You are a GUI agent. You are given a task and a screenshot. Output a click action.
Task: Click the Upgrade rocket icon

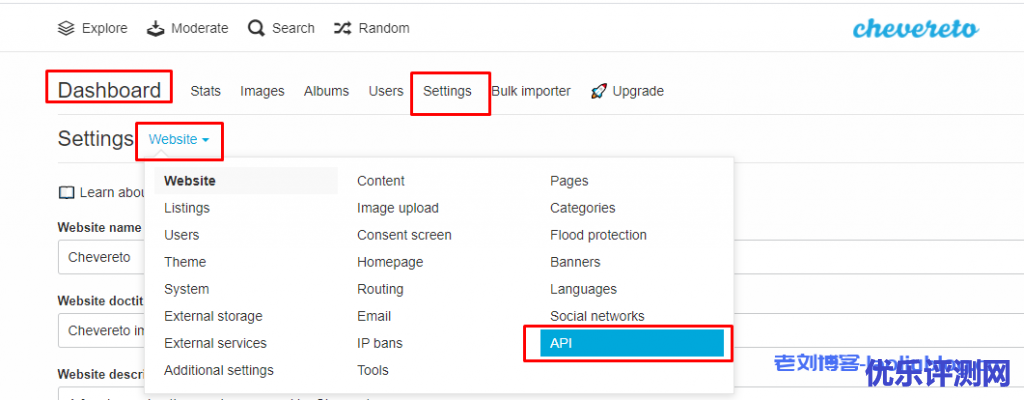tap(598, 91)
